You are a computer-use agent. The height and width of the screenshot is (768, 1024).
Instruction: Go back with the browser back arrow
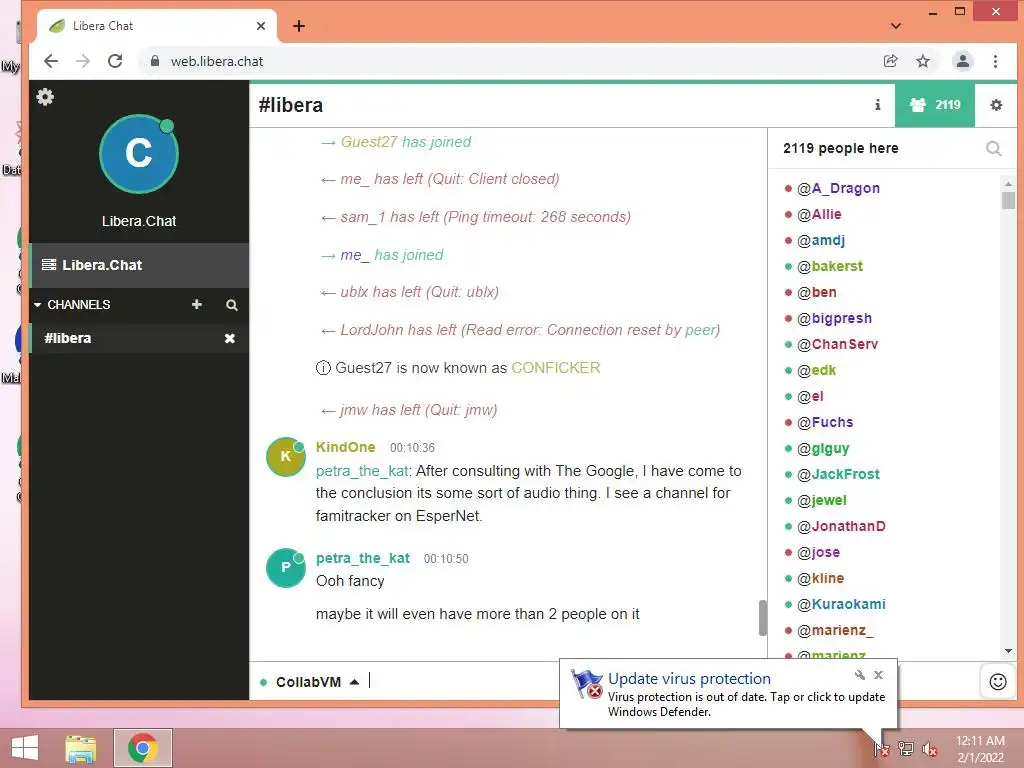tap(51, 61)
